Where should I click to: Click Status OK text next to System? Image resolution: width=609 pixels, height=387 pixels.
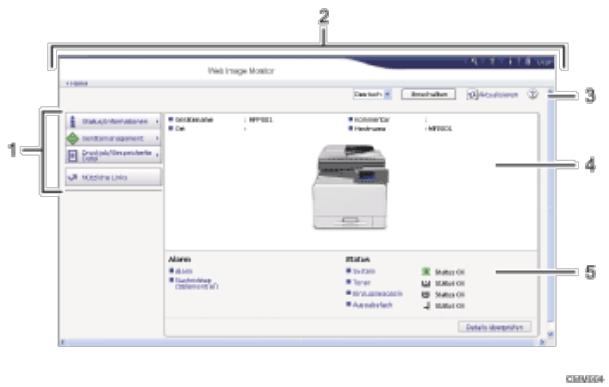point(450,272)
